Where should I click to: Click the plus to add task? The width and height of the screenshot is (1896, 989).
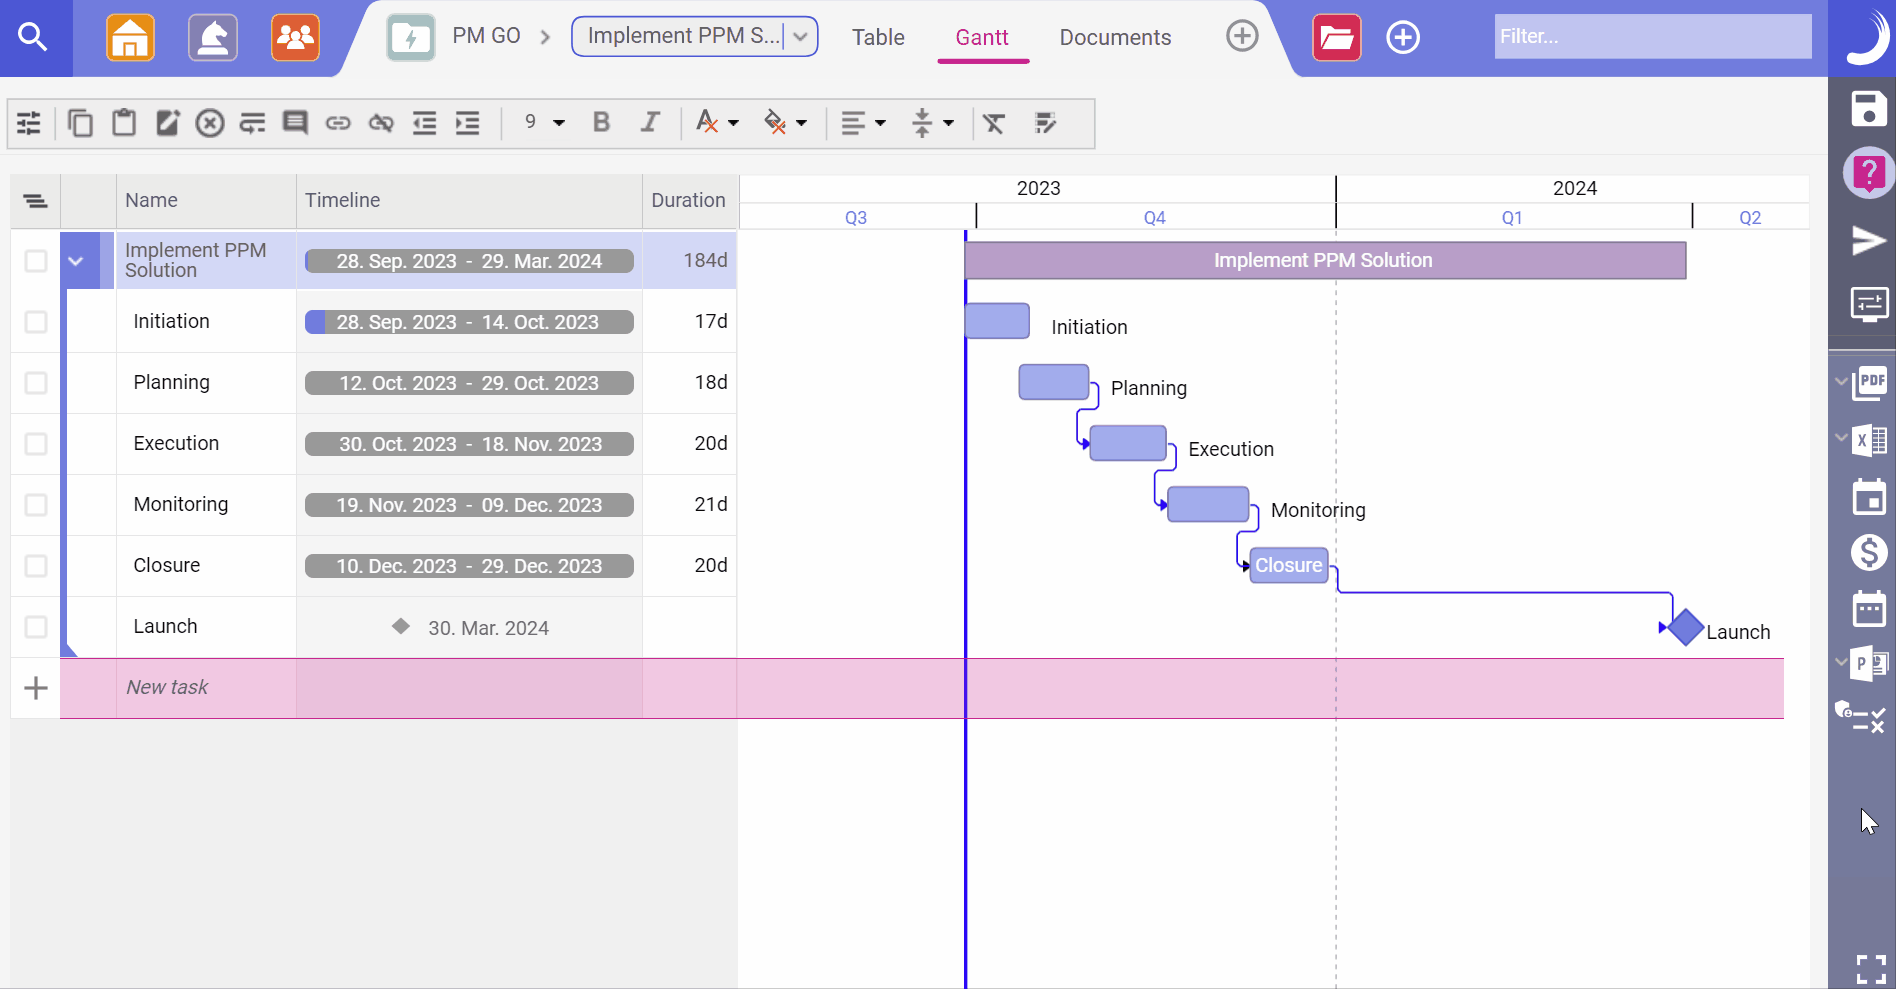pyautogui.click(x=36, y=688)
